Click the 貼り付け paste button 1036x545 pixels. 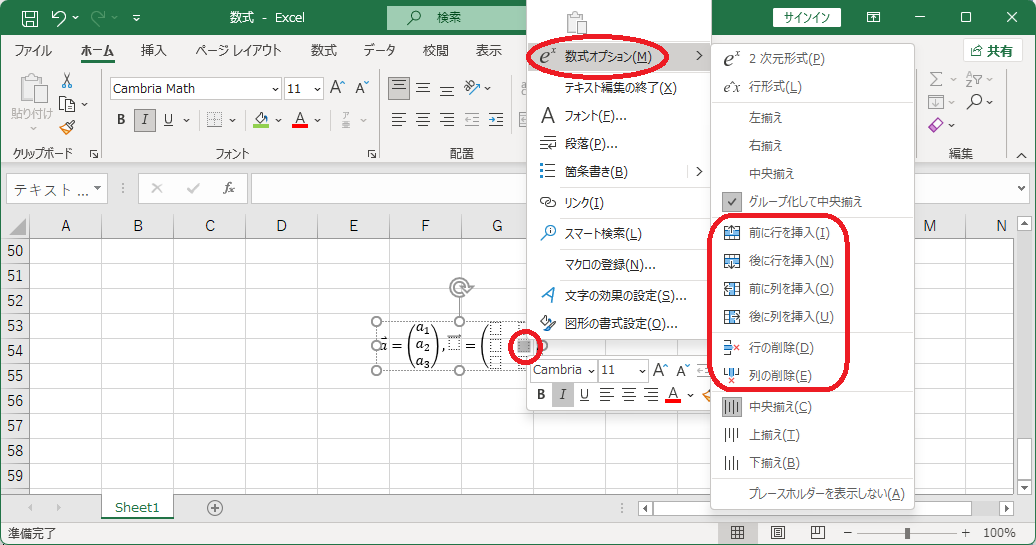32,103
